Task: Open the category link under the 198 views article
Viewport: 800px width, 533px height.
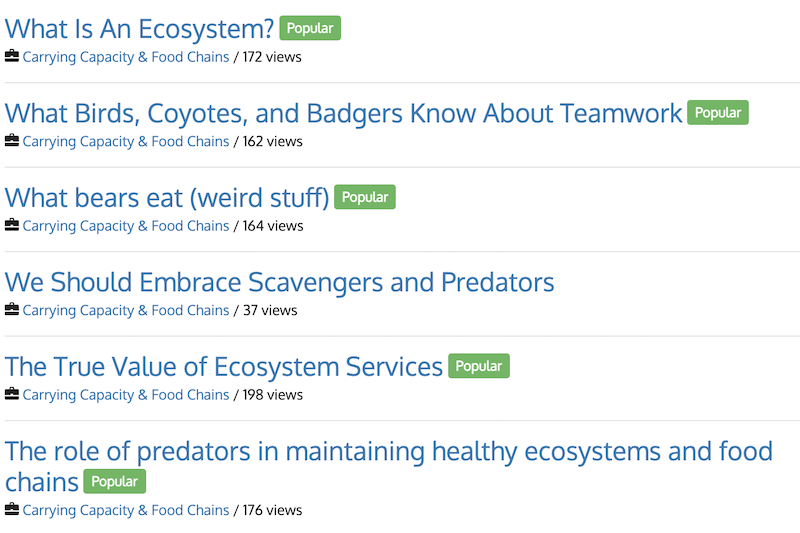Action: pos(126,395)
